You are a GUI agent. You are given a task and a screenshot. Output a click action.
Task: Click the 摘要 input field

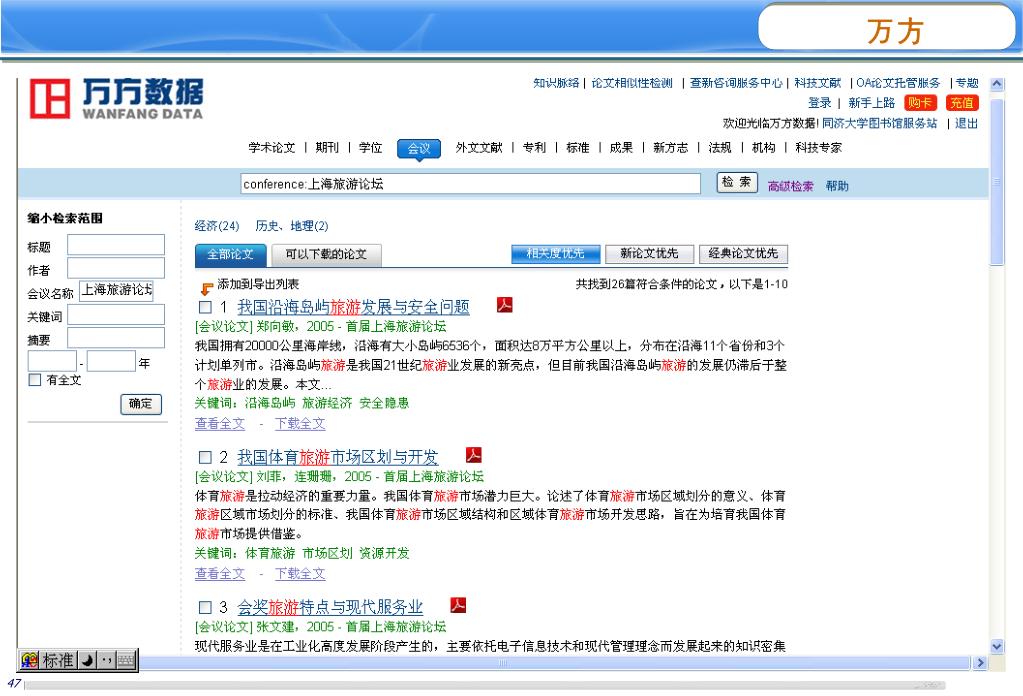pos(116,338)
